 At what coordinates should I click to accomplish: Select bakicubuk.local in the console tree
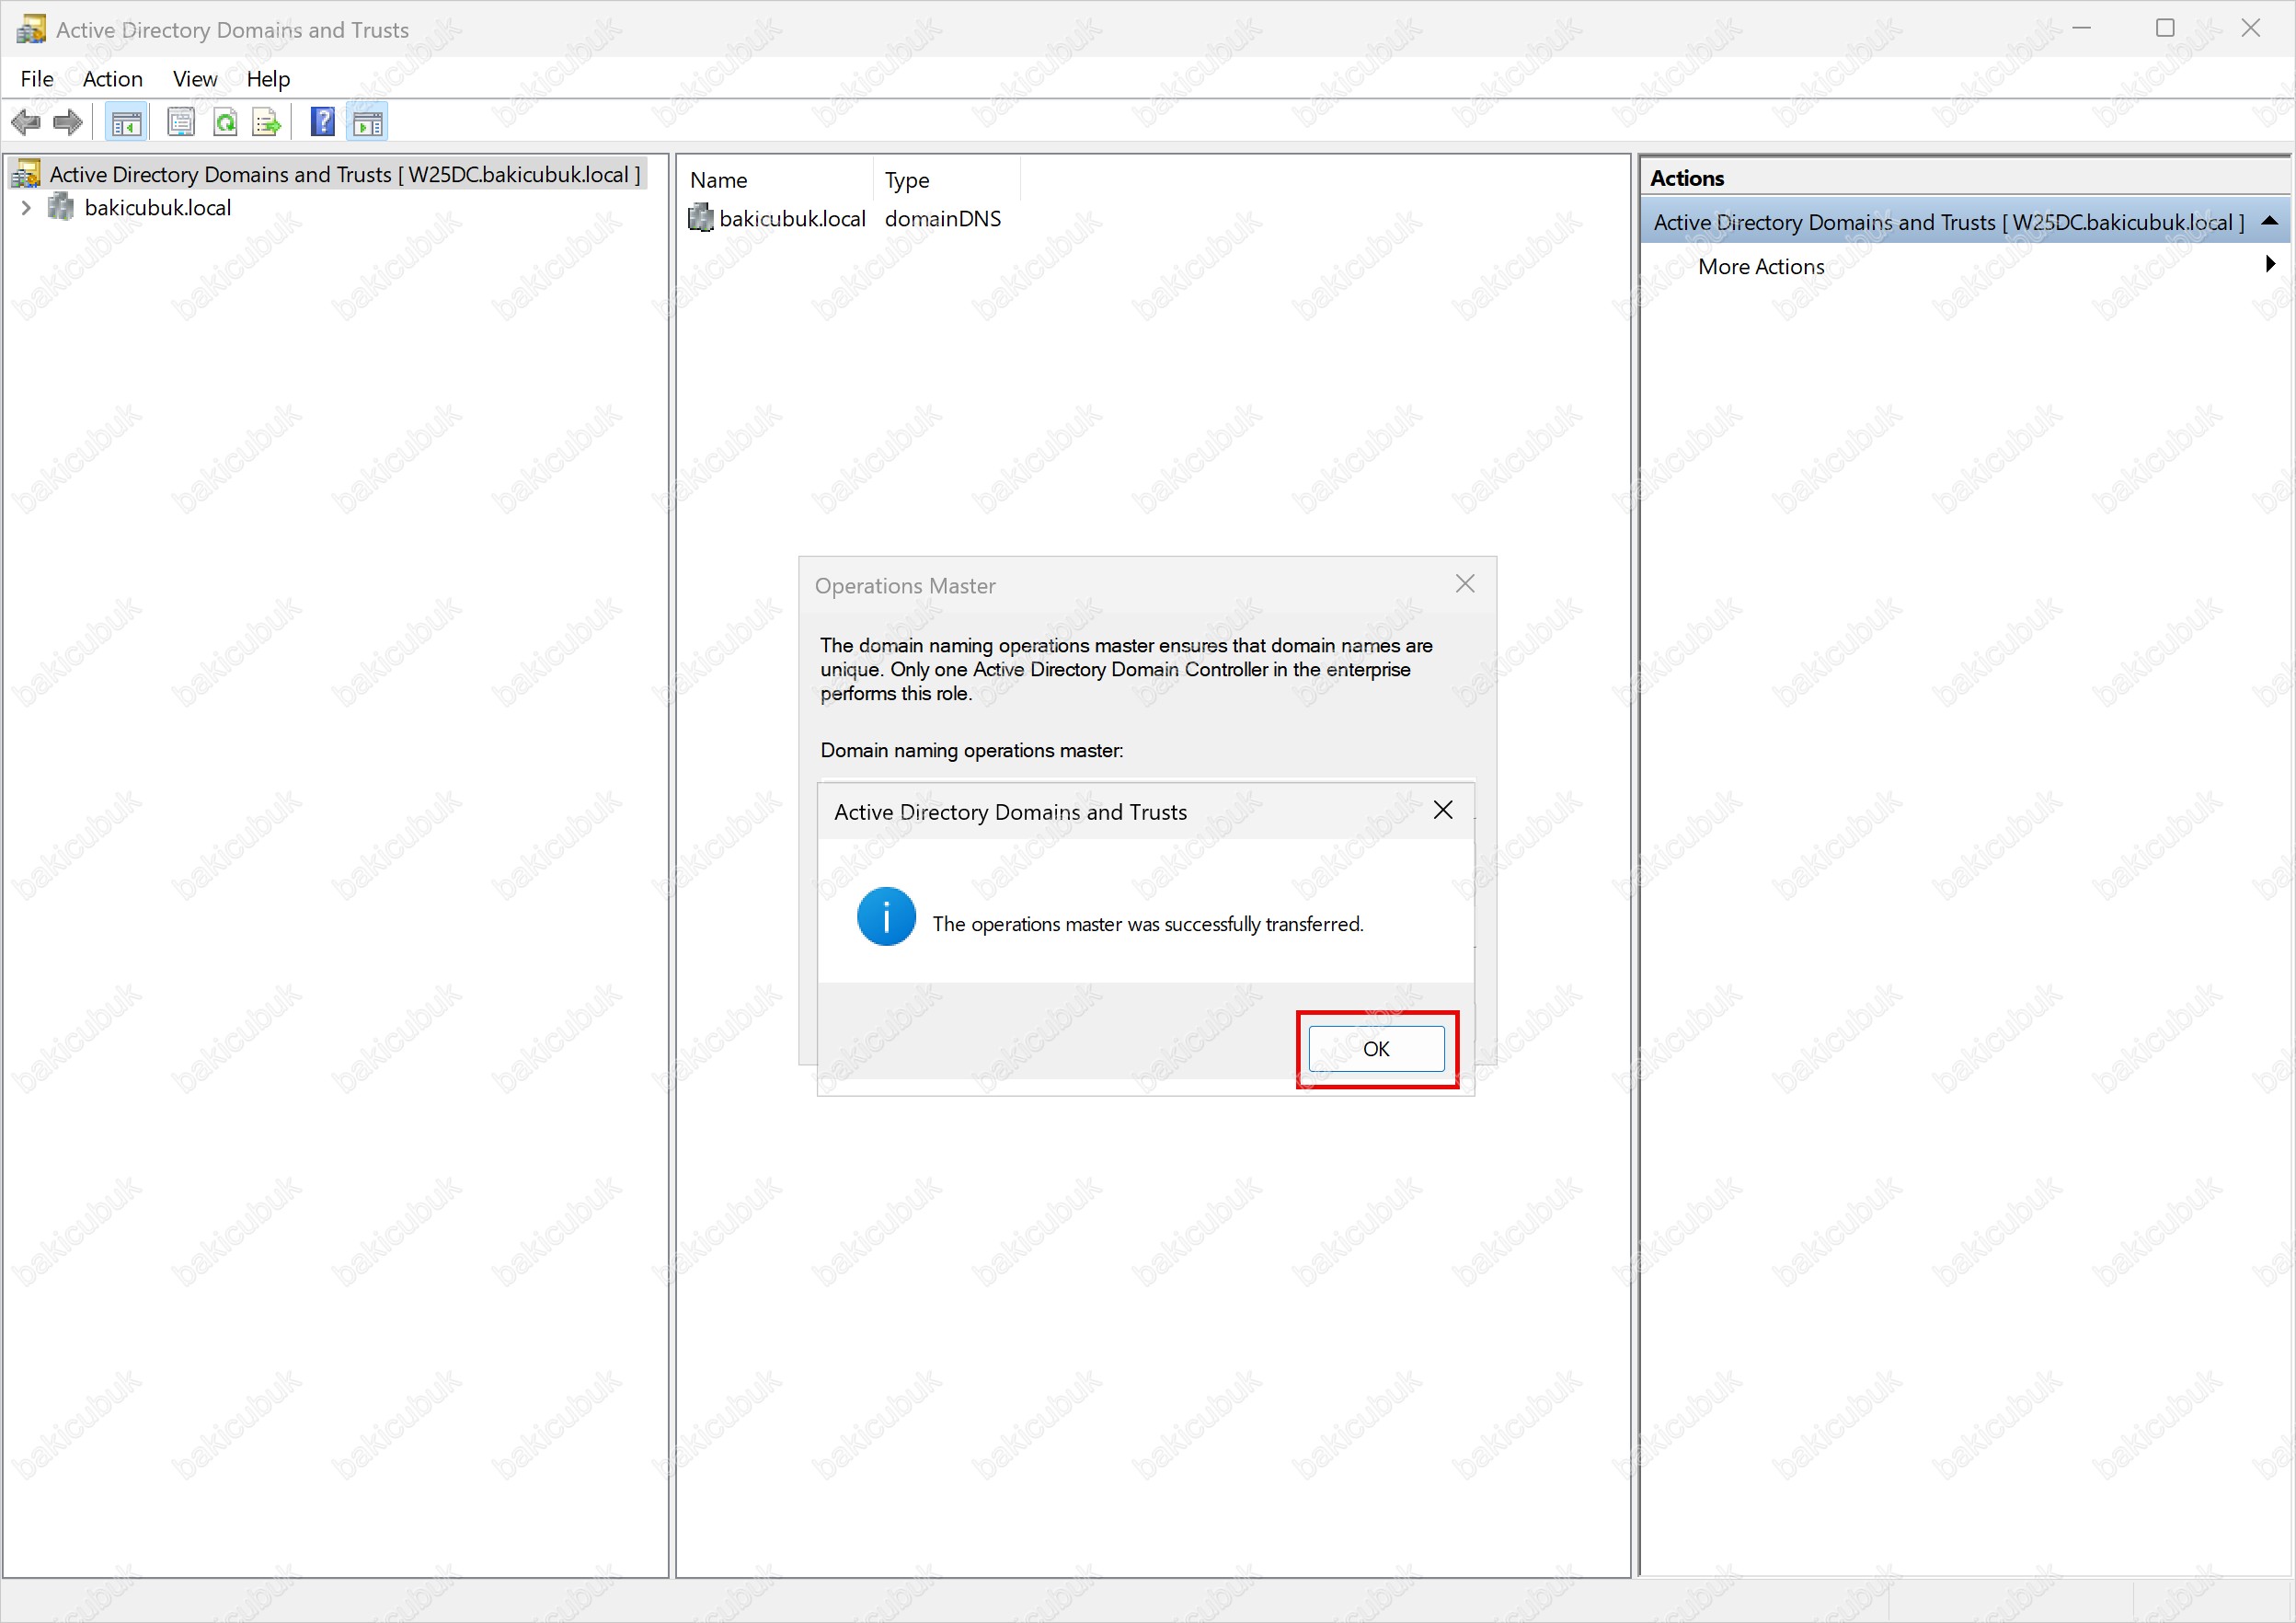(158, 208)
